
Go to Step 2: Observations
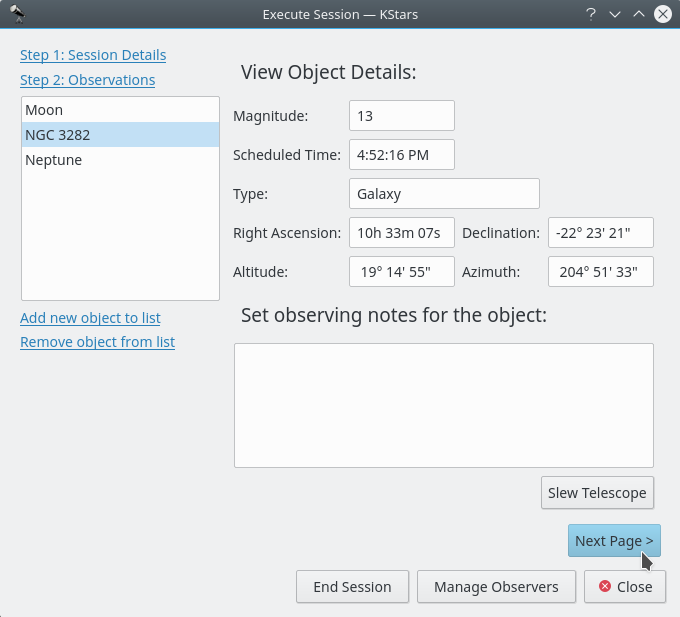click(87, 80)
